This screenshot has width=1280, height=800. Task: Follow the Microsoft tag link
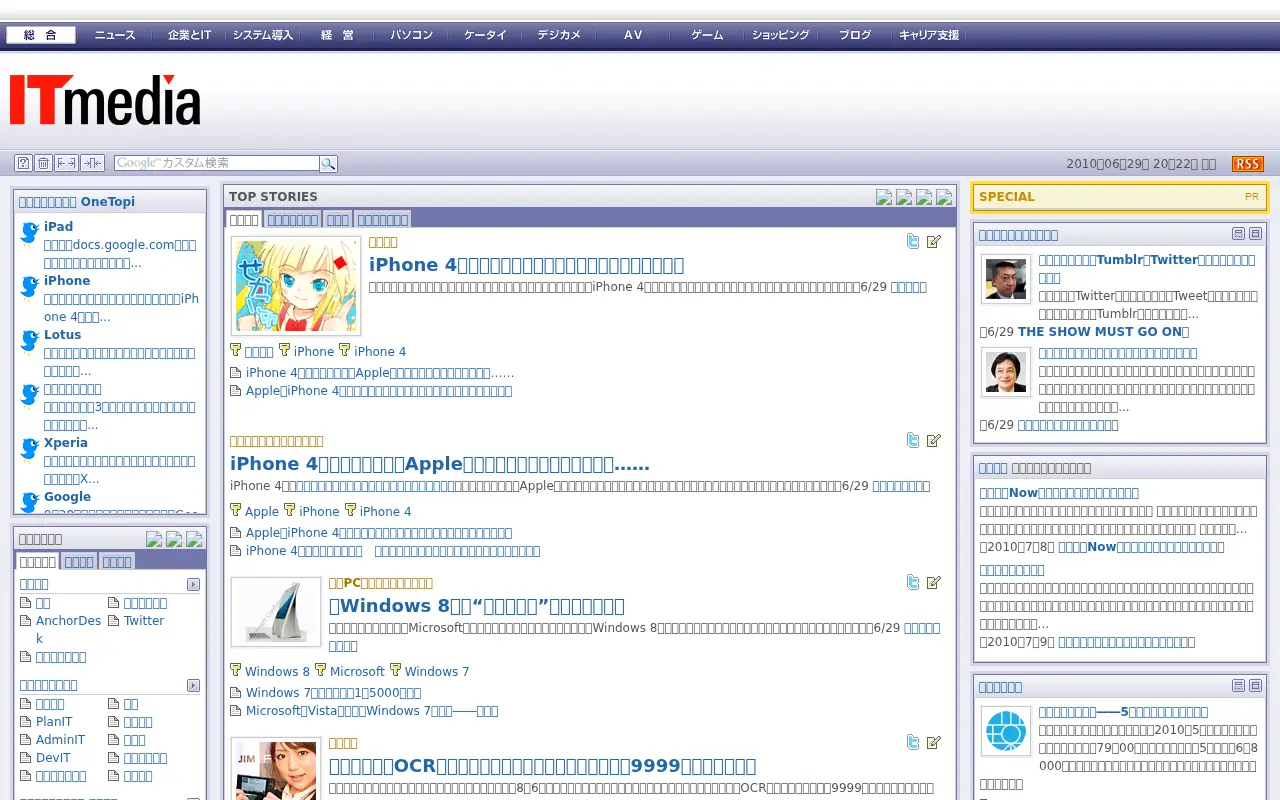357,672
